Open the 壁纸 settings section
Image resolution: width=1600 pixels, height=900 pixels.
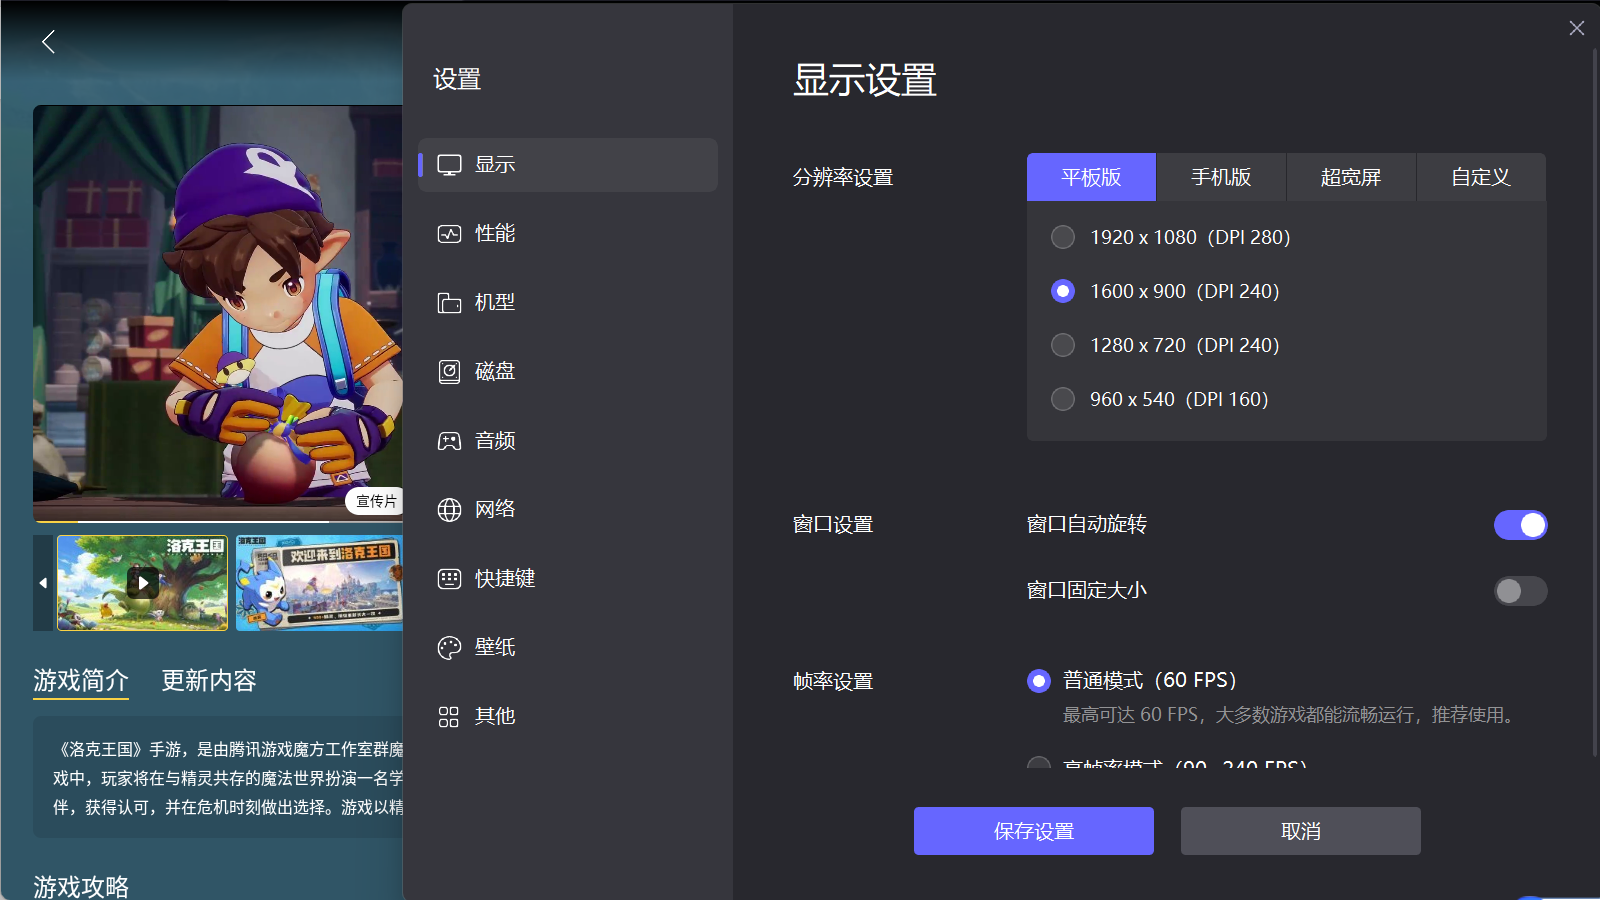pyautogui.click(x=568, y=648)
